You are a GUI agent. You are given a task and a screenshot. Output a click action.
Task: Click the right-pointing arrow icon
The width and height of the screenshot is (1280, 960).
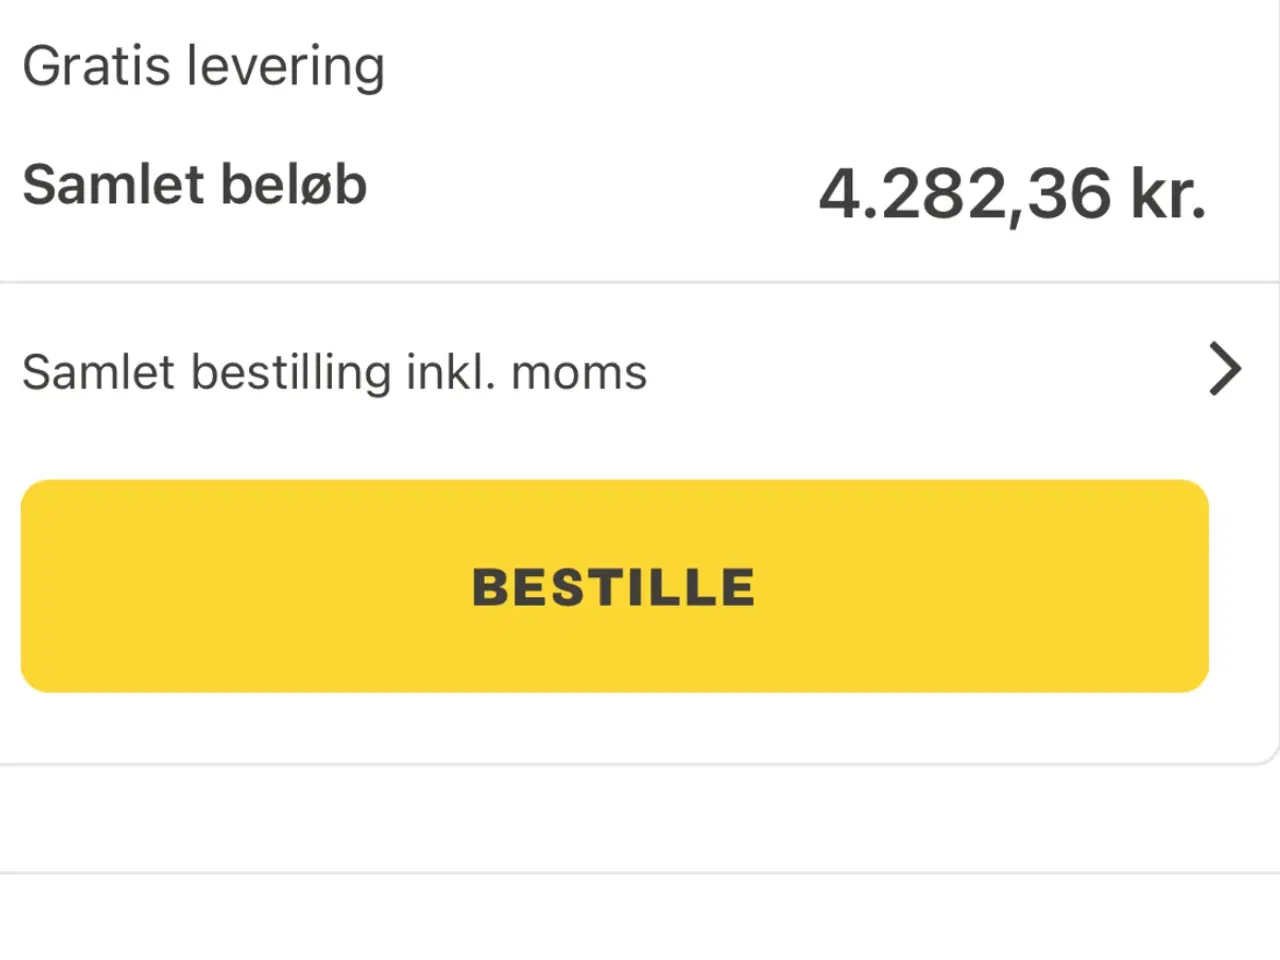point(1225,370)
